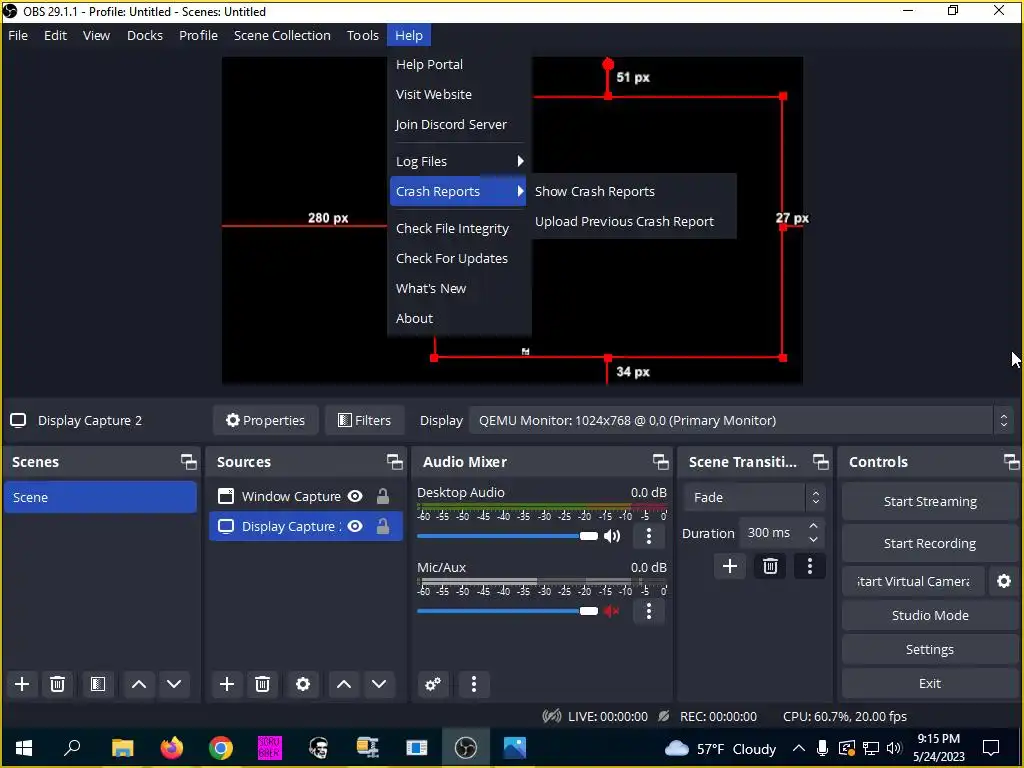Open Settings from Controls panel

point(930,649)
